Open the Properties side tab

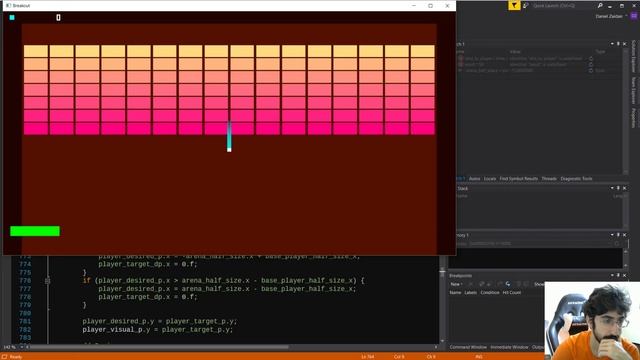pos(634,118)
